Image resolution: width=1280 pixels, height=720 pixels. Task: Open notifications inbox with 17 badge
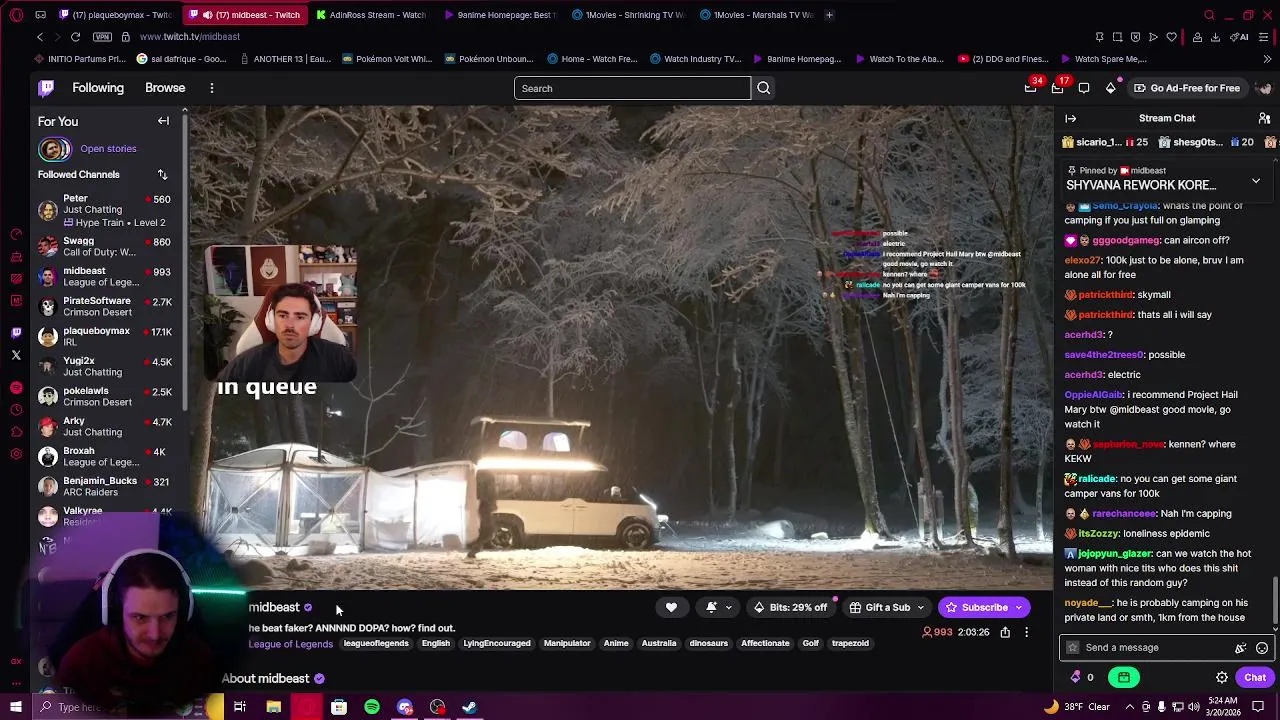tap(1057, 88)
